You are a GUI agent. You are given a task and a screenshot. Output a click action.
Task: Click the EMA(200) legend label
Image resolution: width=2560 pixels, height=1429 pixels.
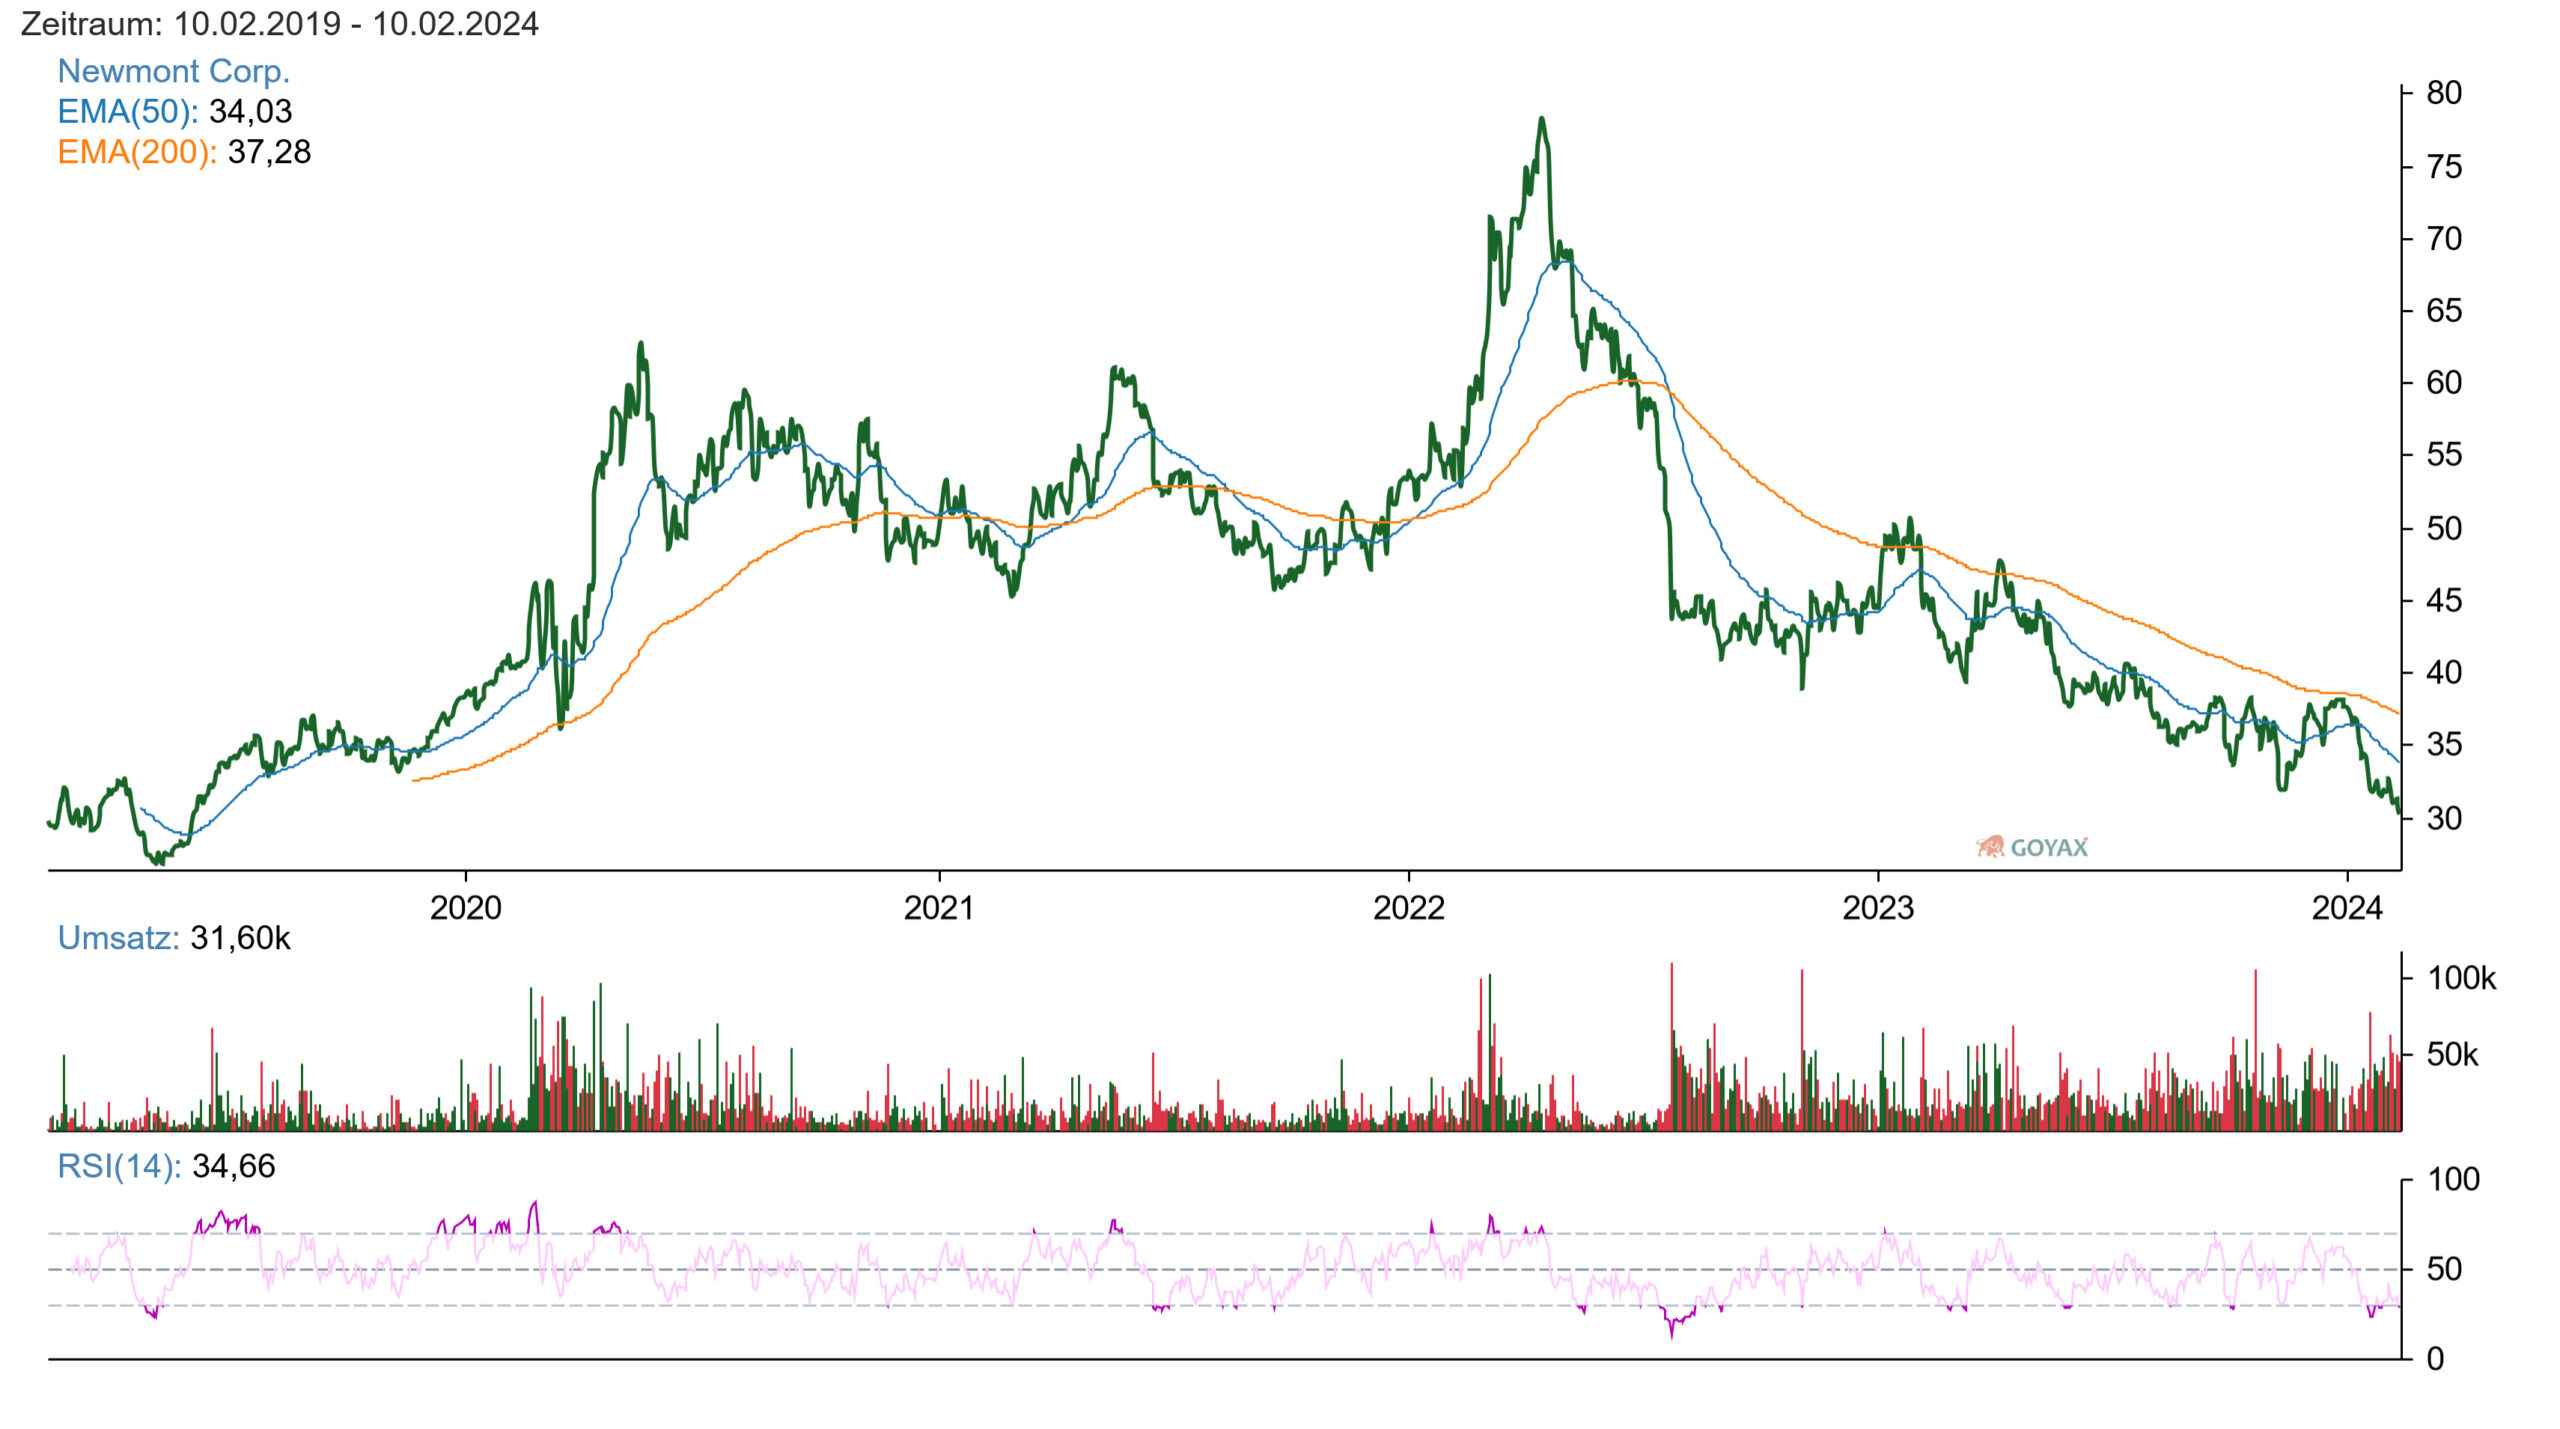pyautogui.click(x=136, y=152)
